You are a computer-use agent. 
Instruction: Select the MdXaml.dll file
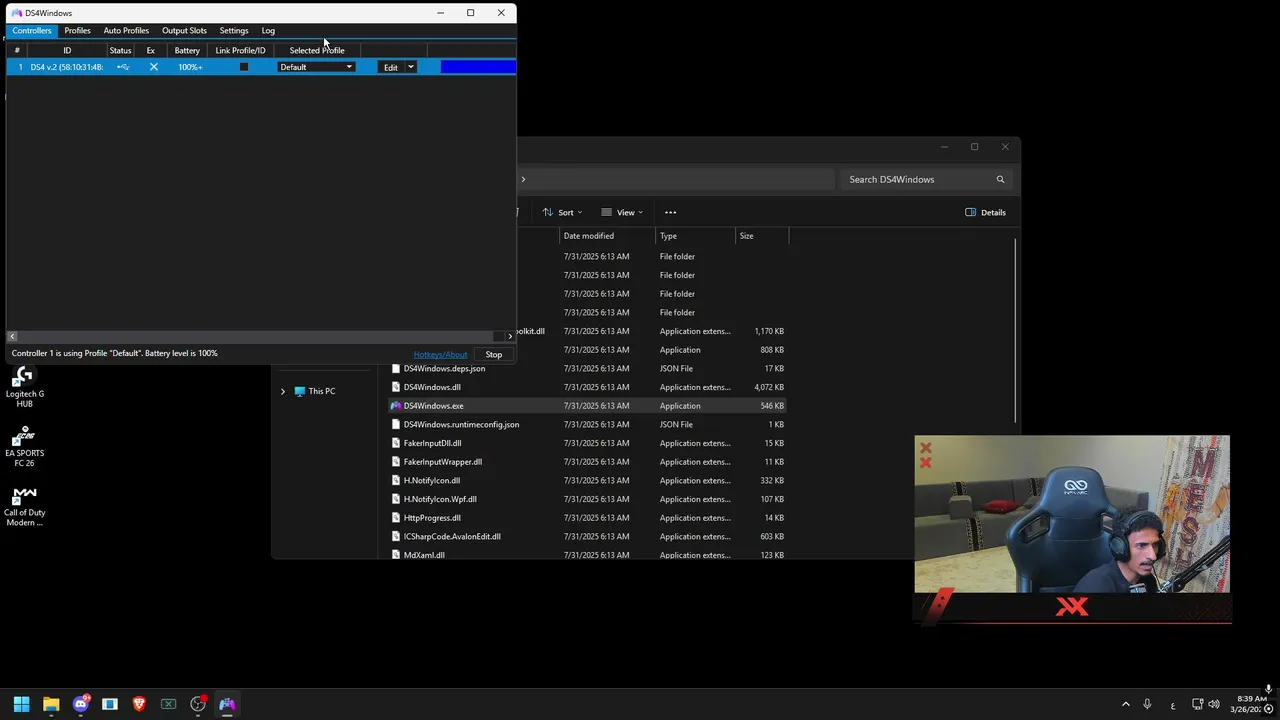[x=587, y=554]
